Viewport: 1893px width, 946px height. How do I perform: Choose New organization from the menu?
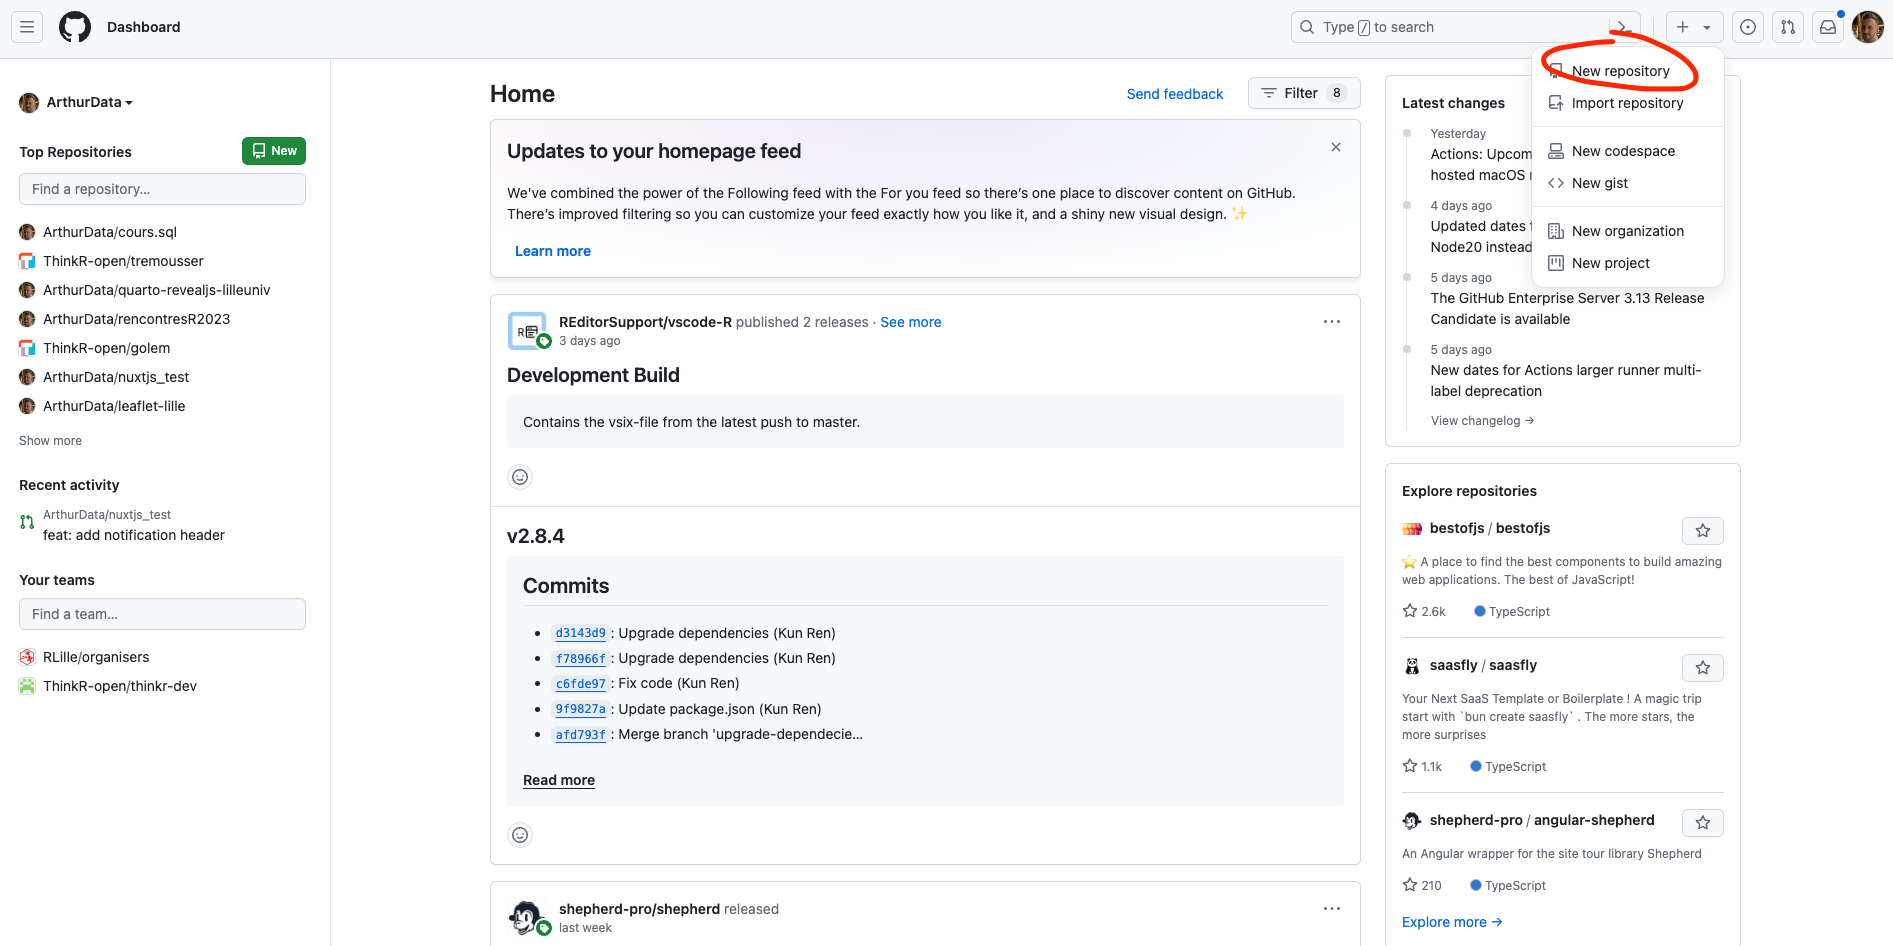point(1627,231)
